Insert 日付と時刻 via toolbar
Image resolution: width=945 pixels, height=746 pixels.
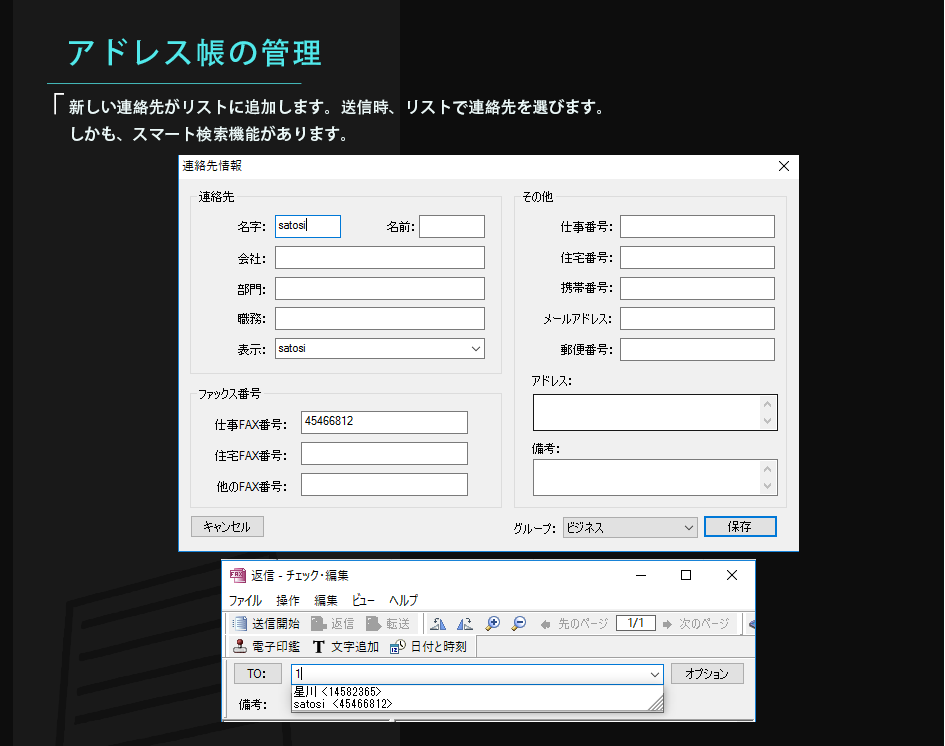429,647
